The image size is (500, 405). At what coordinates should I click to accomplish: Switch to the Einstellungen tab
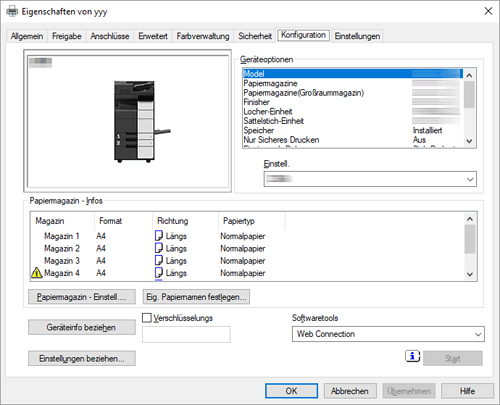pos(357,36)
